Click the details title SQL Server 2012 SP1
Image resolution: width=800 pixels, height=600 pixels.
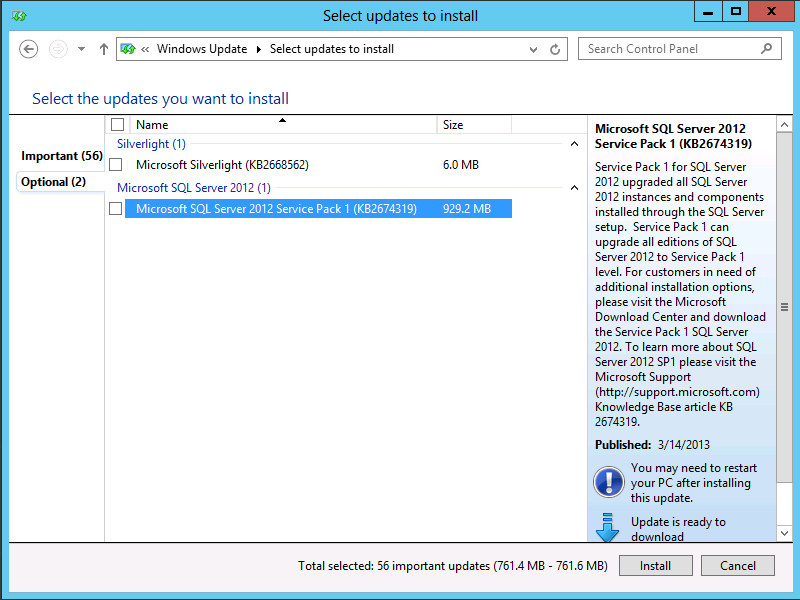point(673,136)
